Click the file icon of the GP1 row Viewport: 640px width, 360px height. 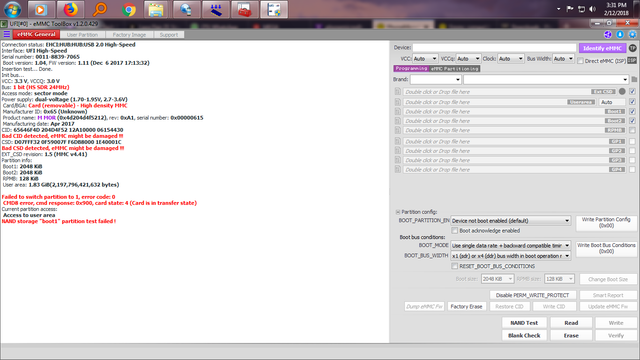pyautogui.click(x=398, y=141)
